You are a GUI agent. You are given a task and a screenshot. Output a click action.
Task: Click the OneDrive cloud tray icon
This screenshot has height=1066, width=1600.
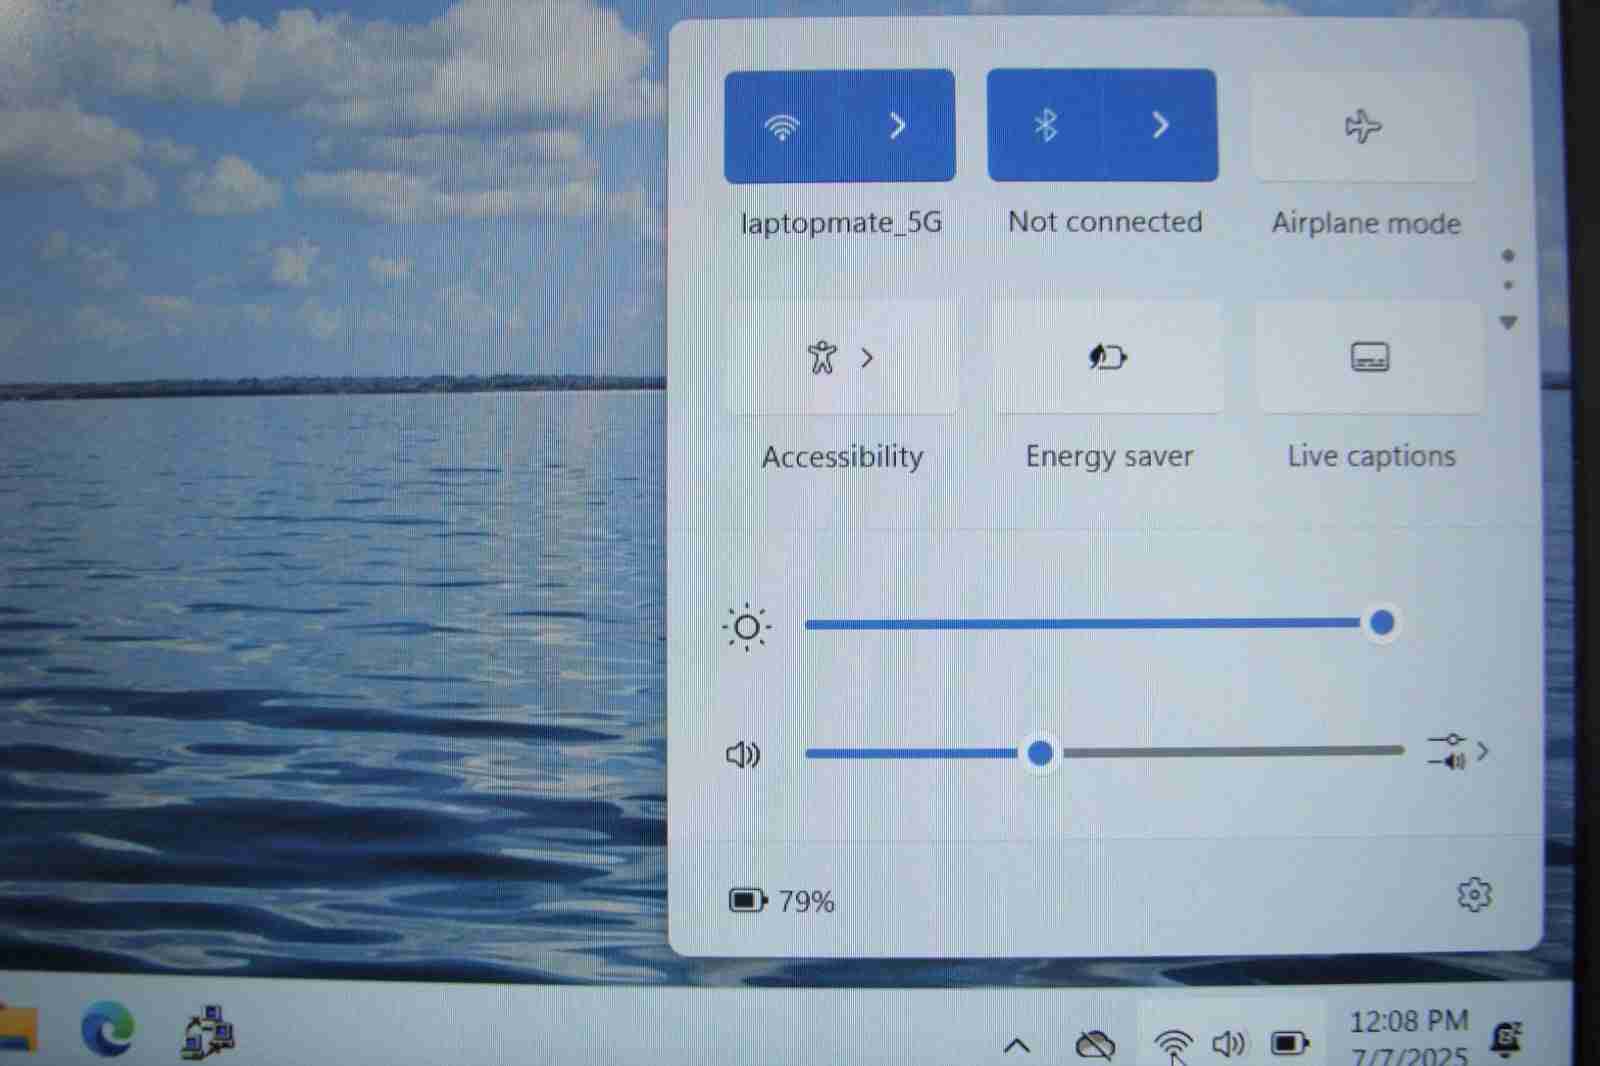click(x=1094, y=1045)
